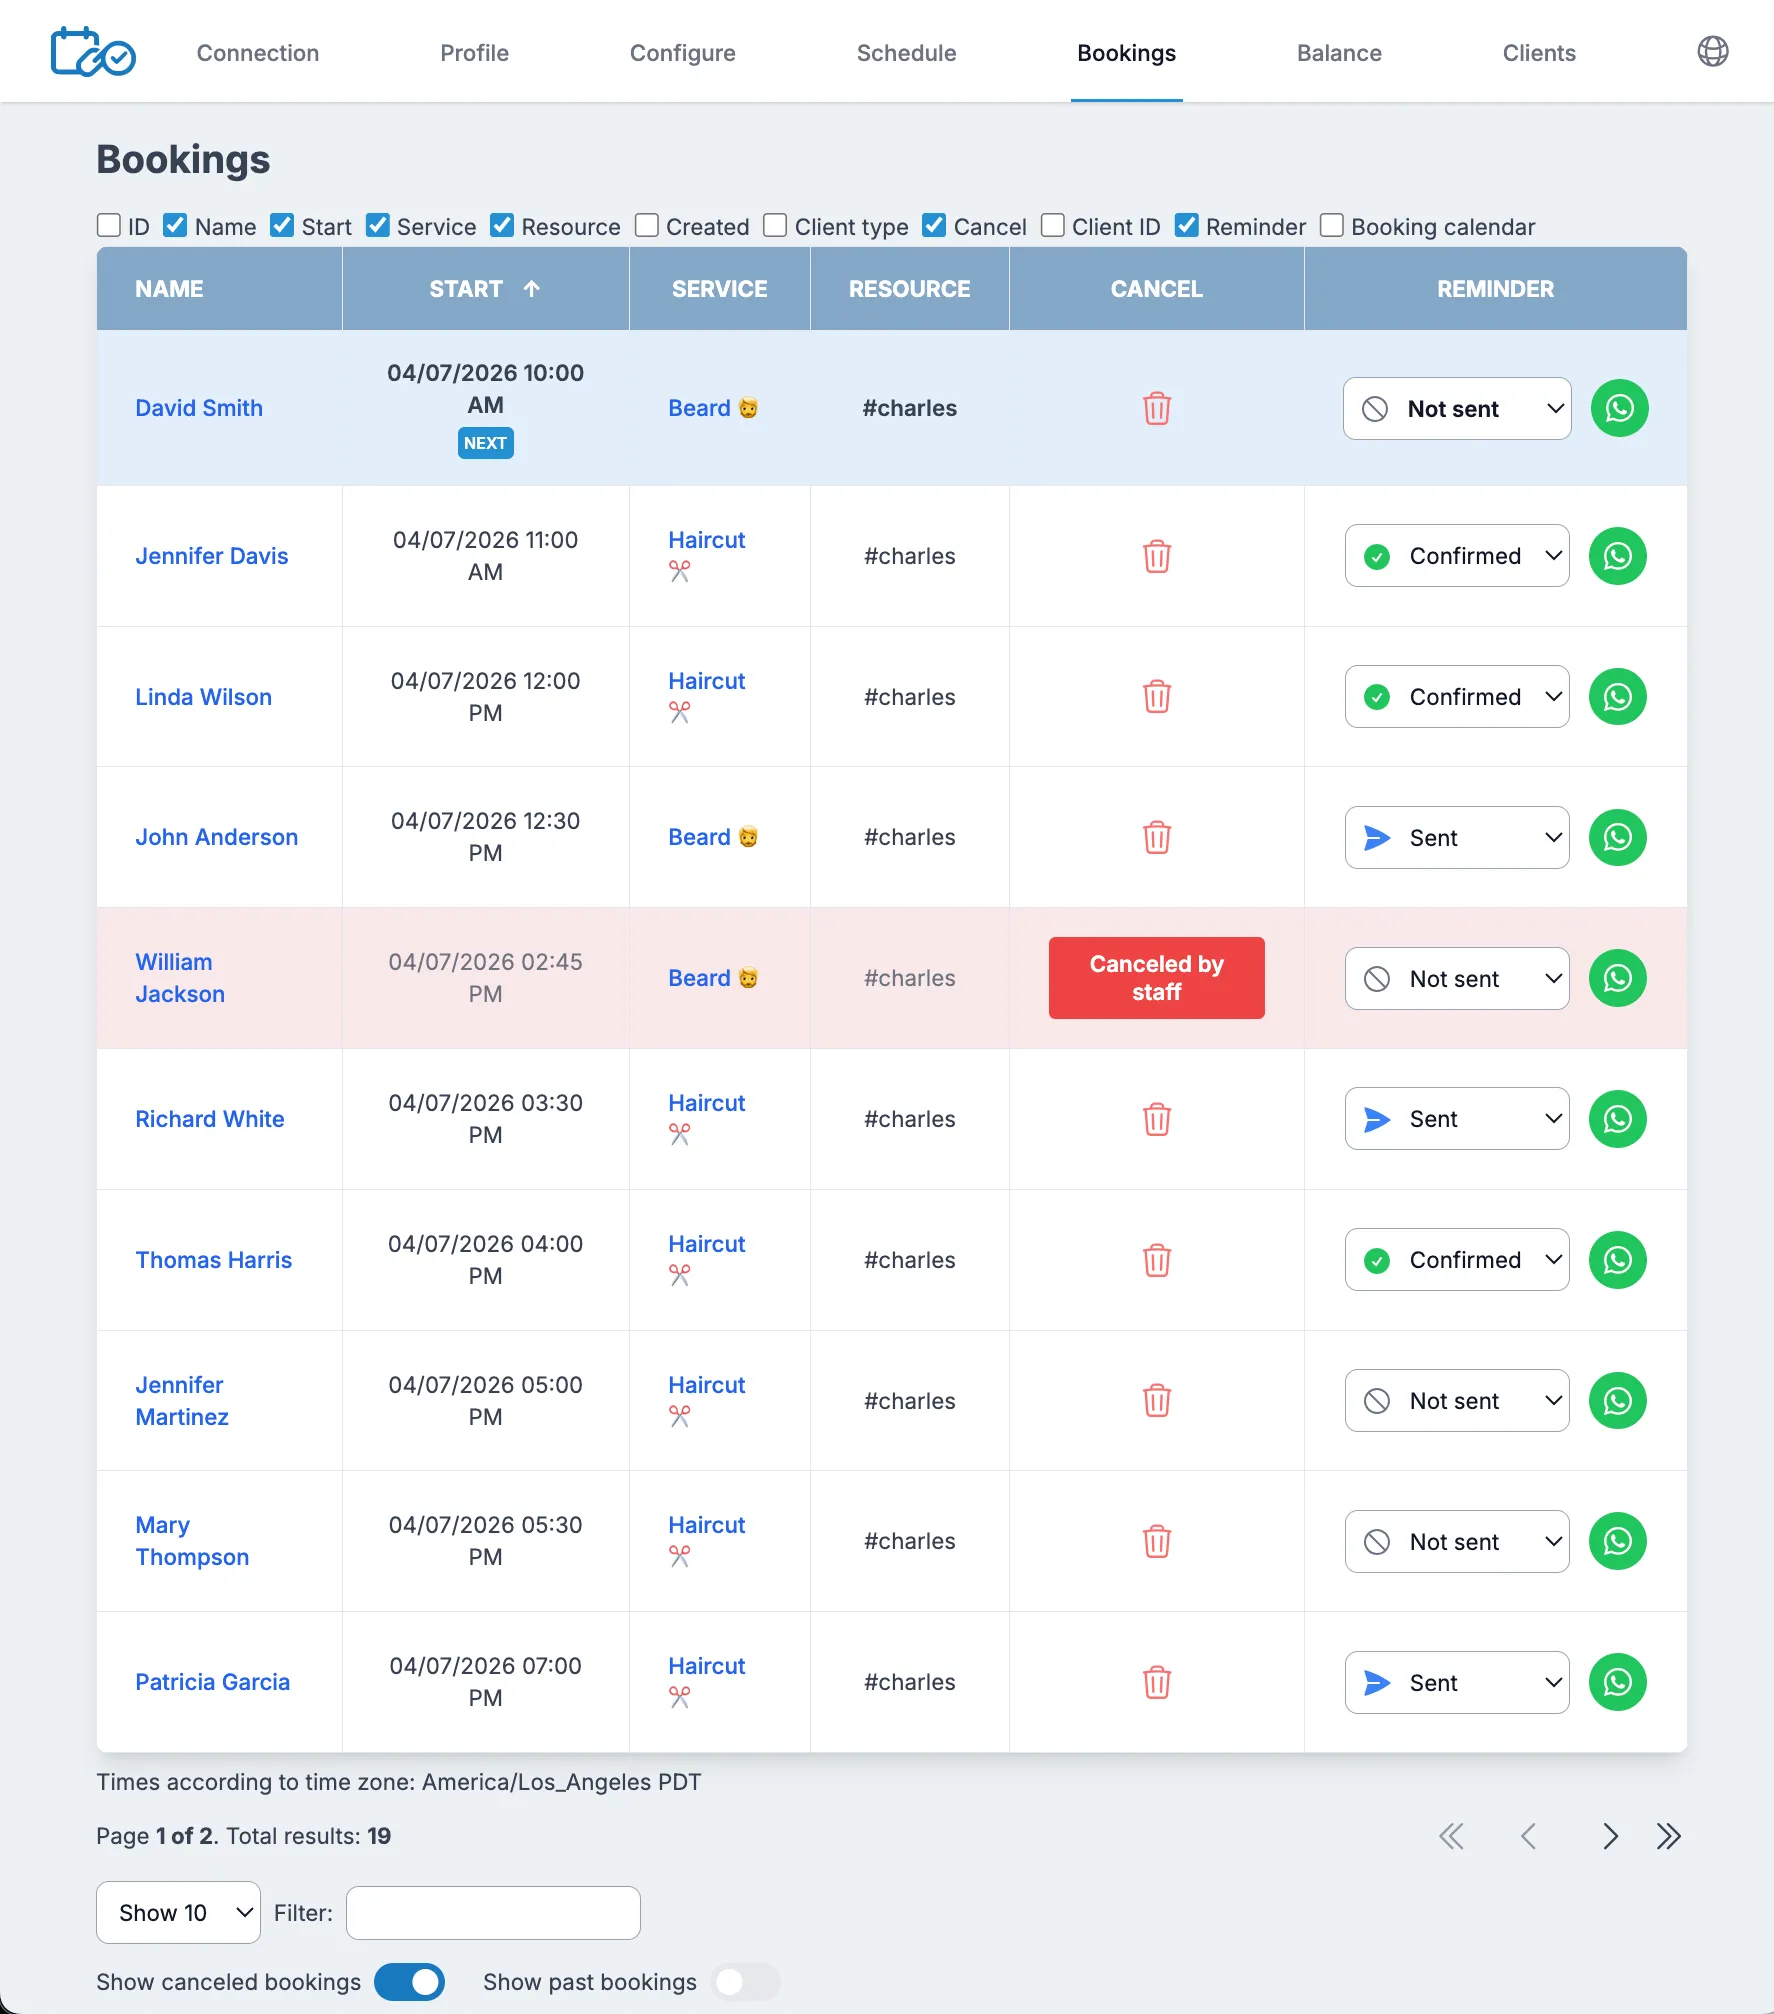
Task: Click the Canceled by staff button
Action: (x=1156, y=978)
